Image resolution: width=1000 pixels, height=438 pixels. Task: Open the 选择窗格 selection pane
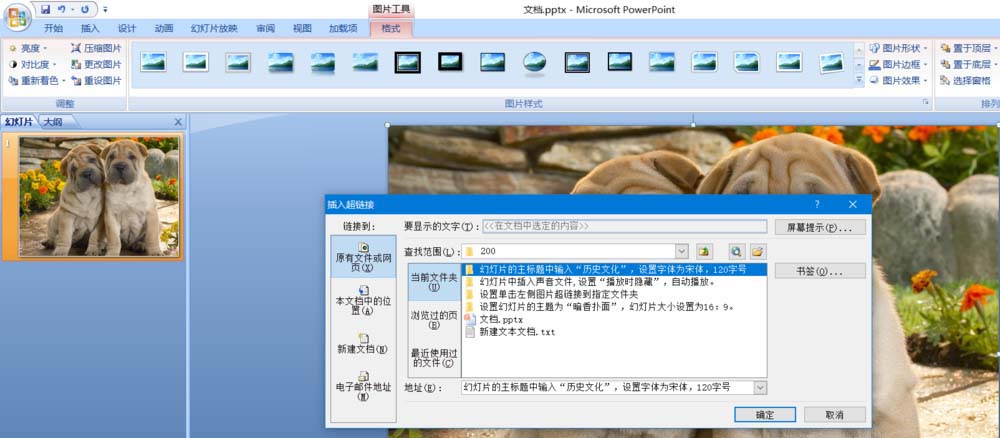[965, 81]
